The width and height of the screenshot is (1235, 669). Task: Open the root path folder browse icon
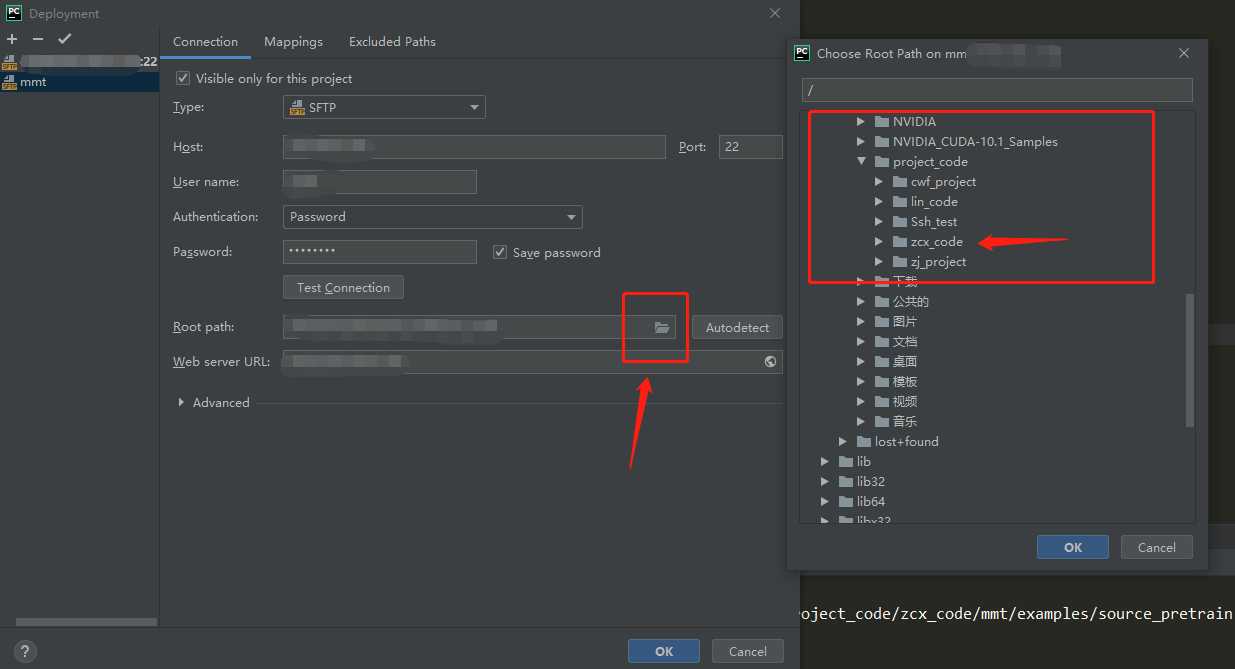(x=662, y=327)
